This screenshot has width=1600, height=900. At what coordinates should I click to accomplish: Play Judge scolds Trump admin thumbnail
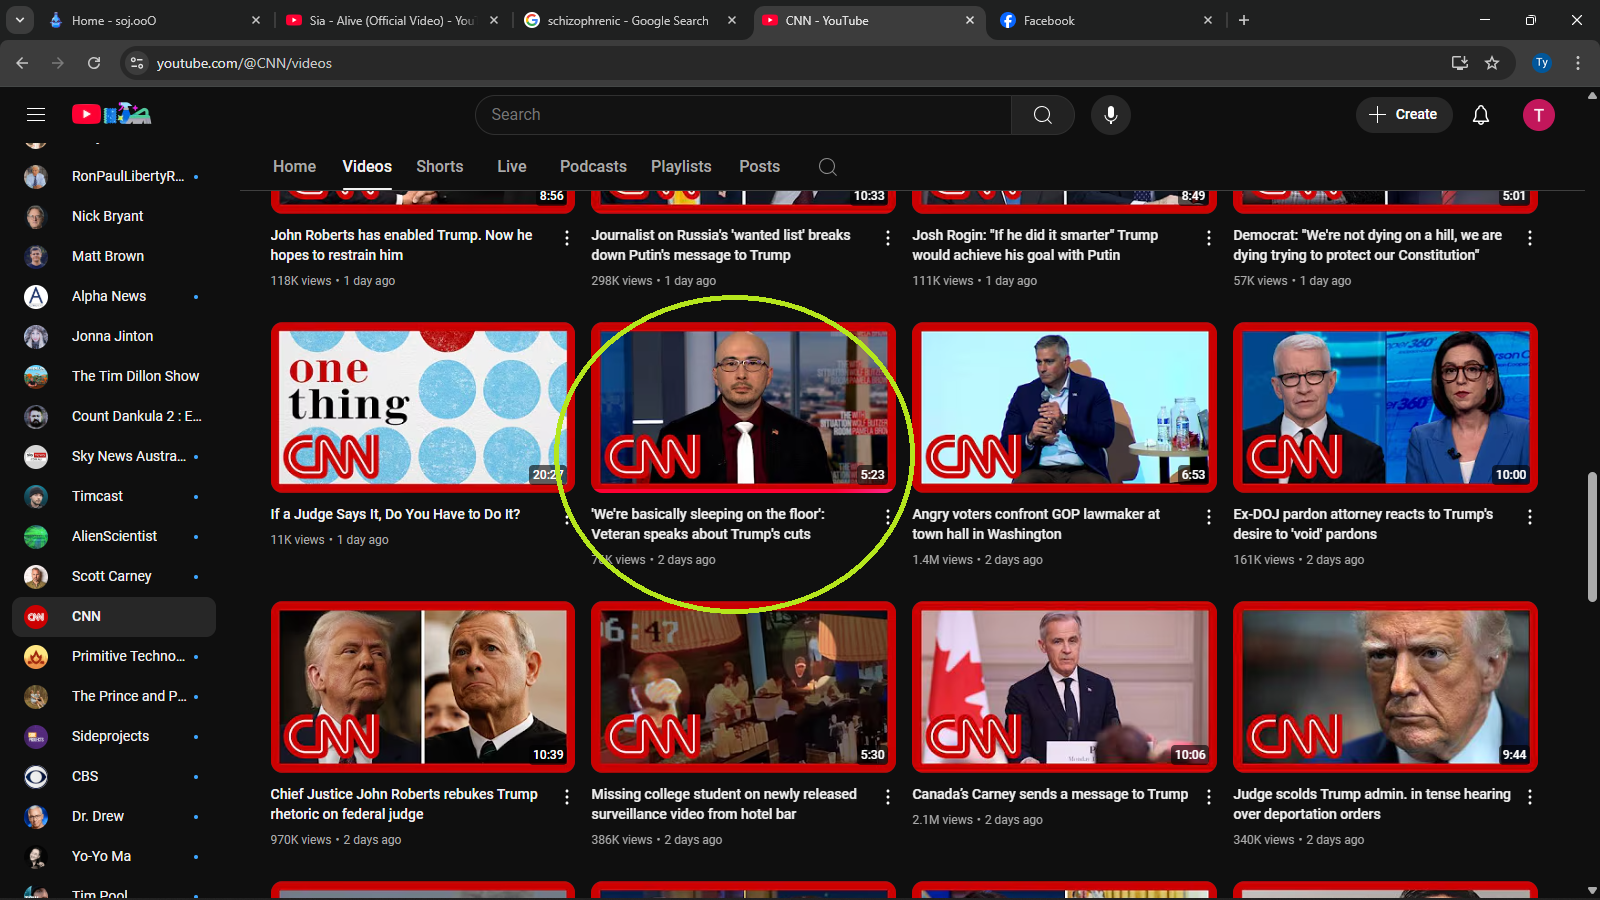pos(1385,687)
